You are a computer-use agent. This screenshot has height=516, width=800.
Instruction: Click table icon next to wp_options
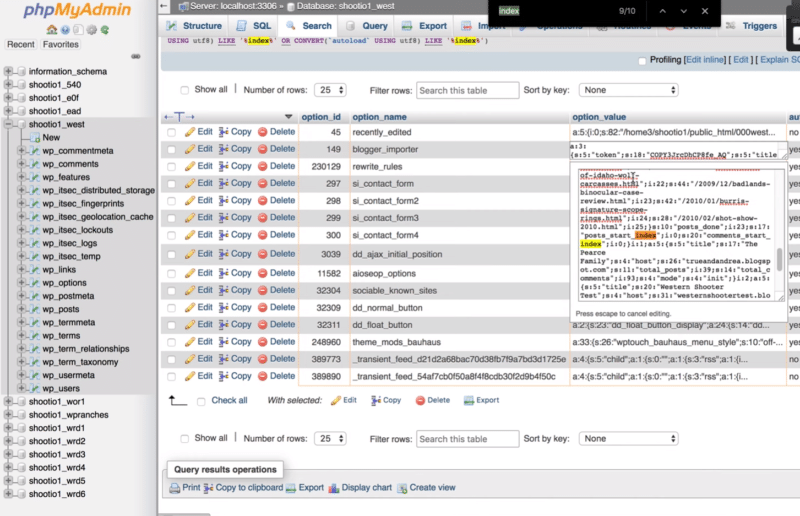click(x=35, y=283)
